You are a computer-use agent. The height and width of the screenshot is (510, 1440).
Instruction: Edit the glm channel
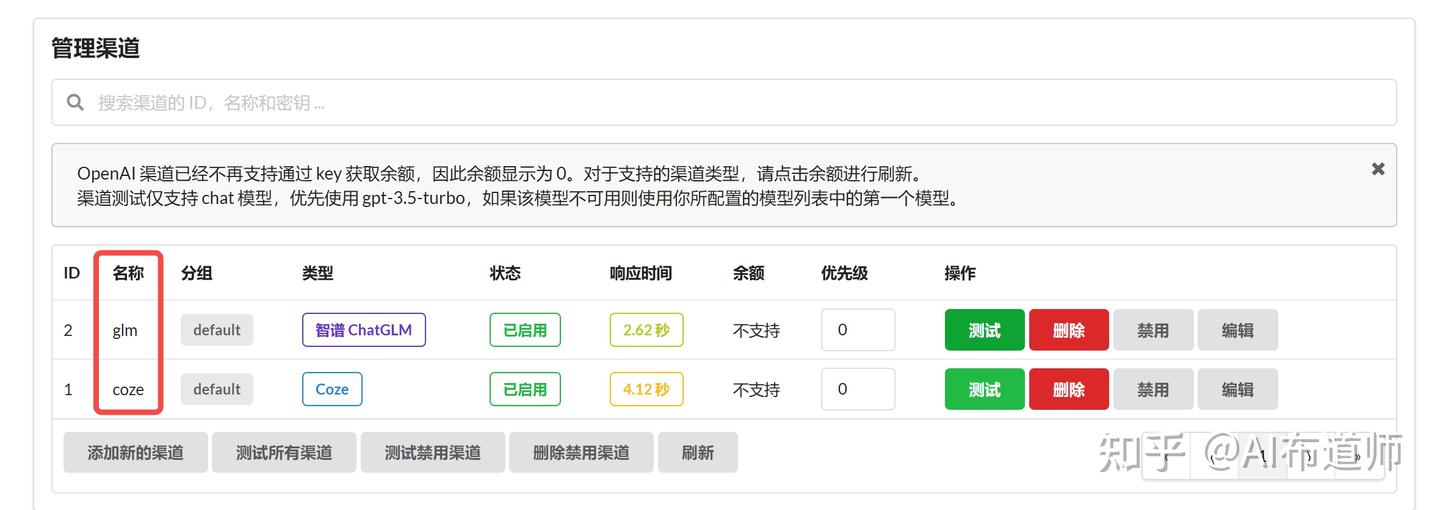[1237, 330]
